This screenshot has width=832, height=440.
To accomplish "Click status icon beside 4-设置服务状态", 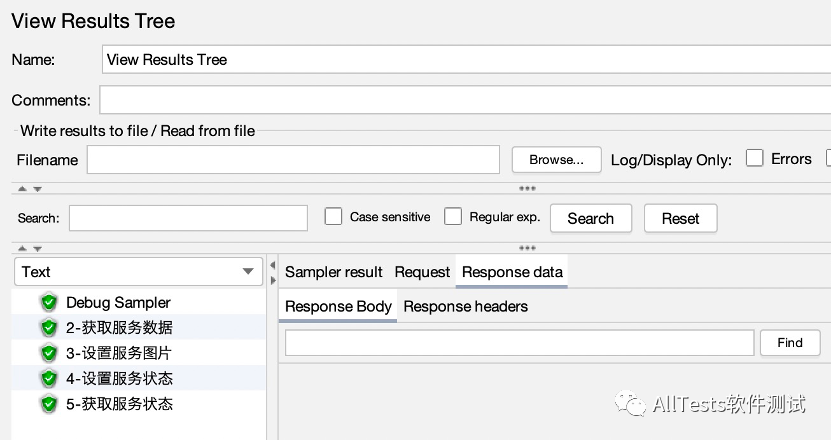I will 49,378.
